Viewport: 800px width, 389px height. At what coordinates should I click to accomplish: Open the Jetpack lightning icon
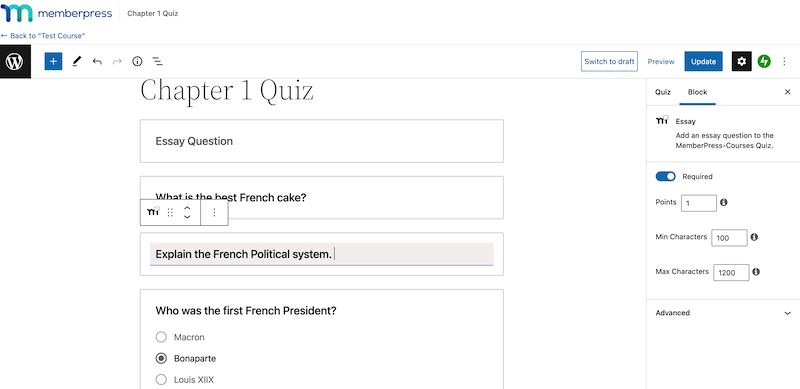tap(764, 61)
